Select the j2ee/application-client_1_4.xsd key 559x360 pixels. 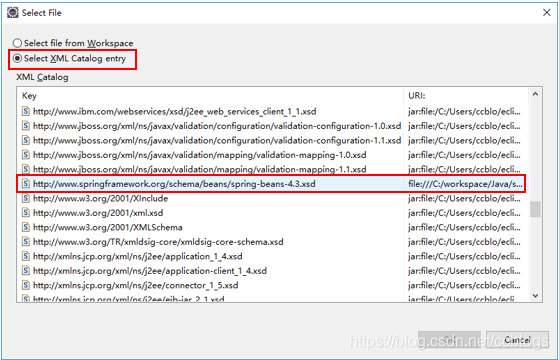tap(150, 271)
